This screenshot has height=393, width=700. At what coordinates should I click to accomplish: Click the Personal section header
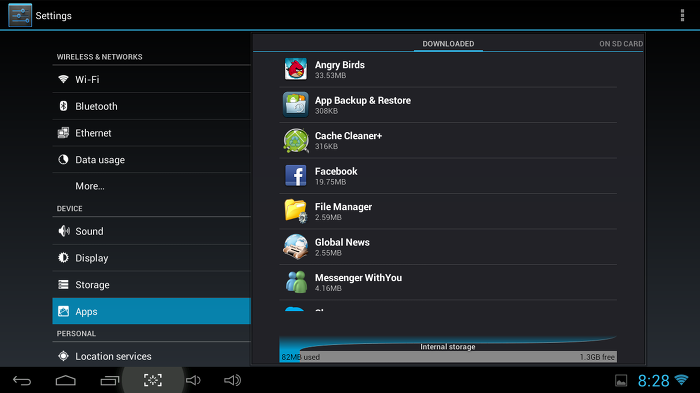pyautogui.click(x=76, y=334)
